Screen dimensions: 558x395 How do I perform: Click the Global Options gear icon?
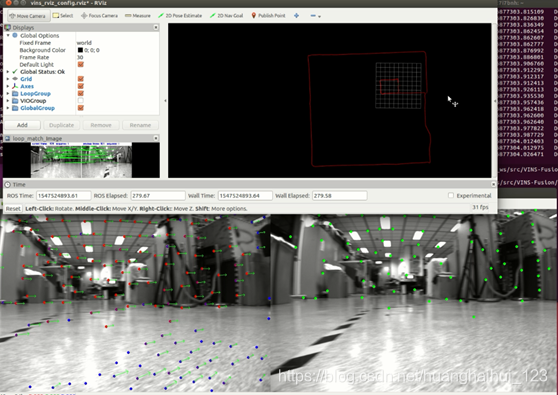coord(15,36)
